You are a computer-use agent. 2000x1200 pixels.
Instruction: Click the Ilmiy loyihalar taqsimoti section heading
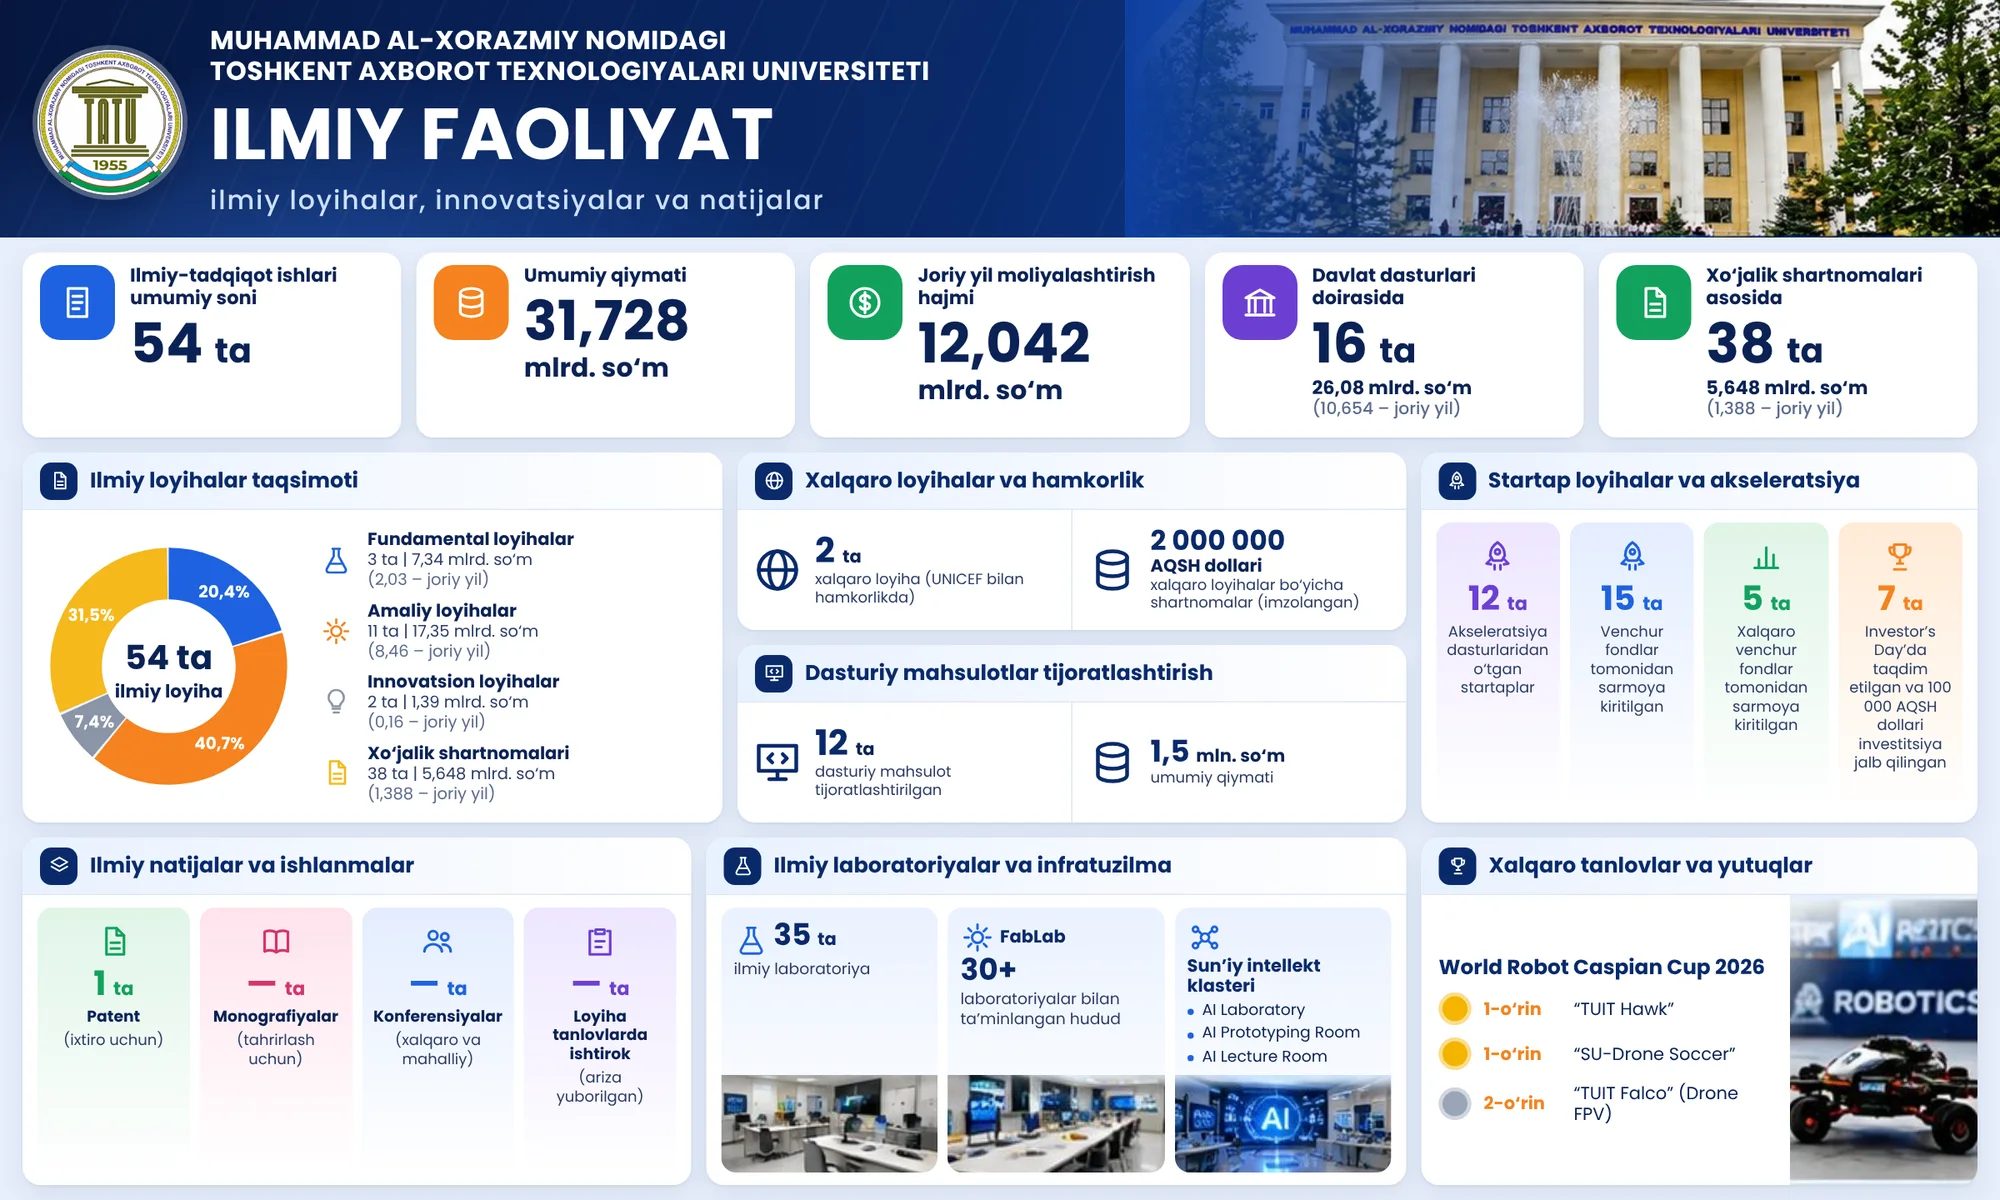click(x=224, y=480)
